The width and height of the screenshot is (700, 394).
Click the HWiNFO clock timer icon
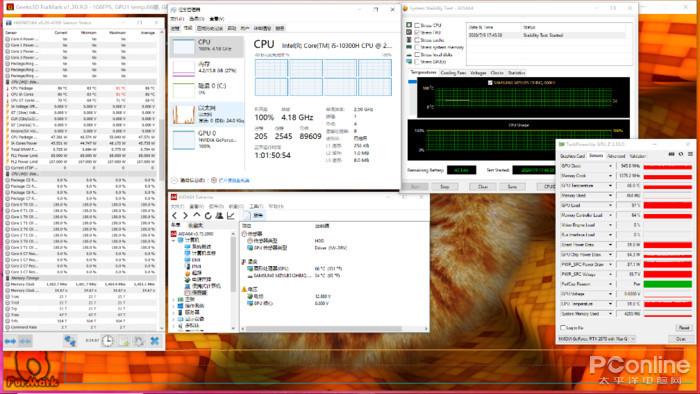[107, 341]
